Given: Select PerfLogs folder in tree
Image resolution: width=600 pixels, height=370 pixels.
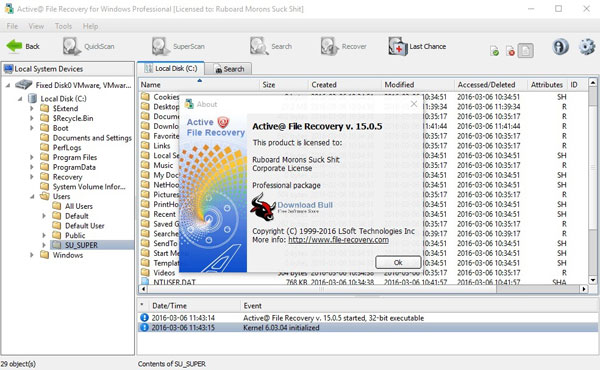Looking at the screenshot, I should (67, 147).
